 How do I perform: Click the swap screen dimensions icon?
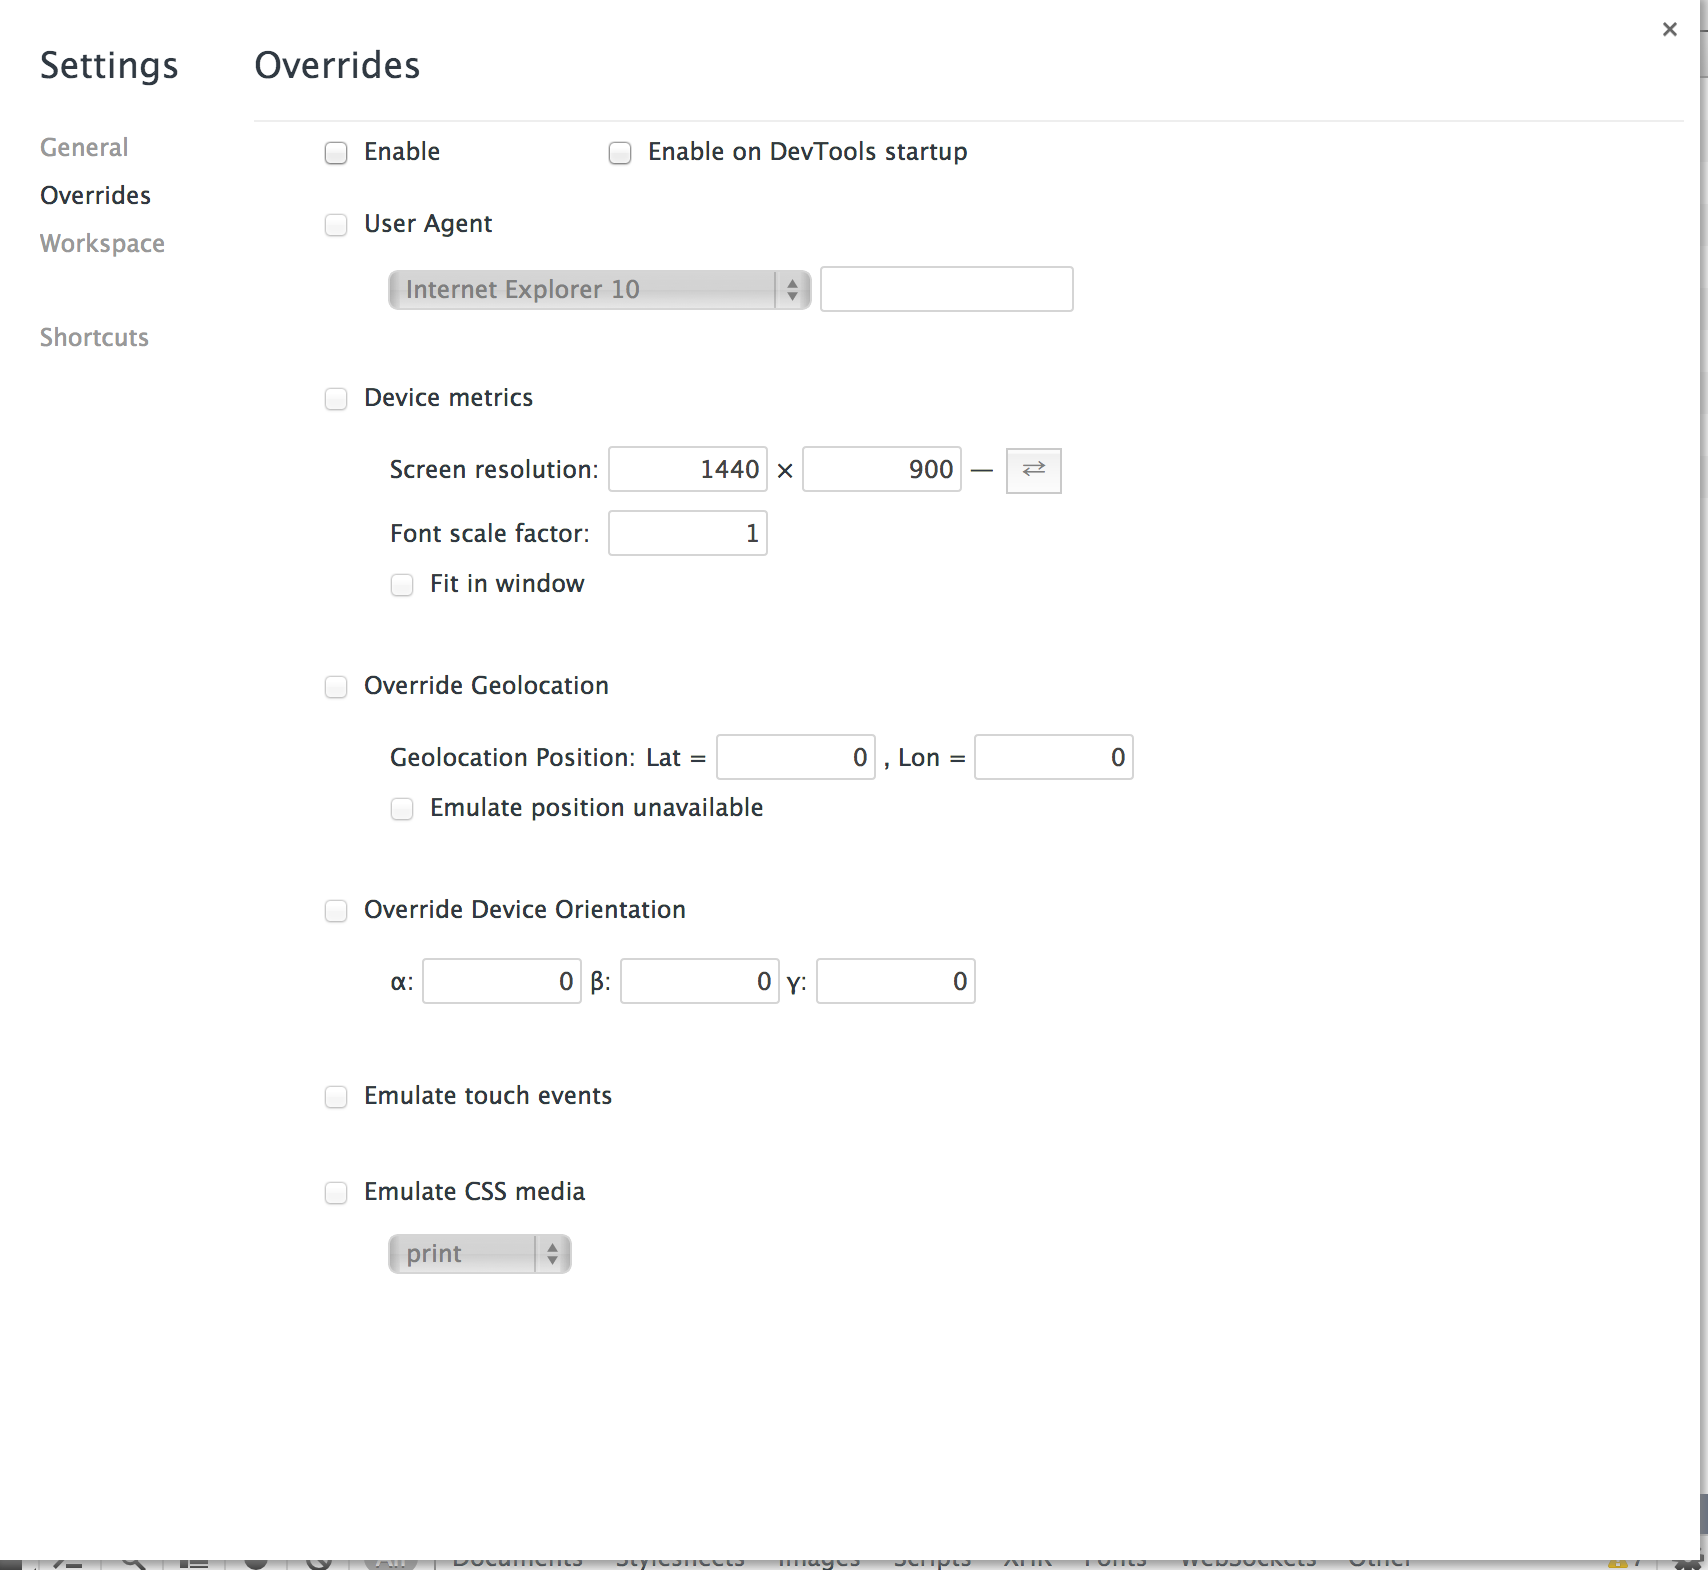pyautogui.click(x=1033, y=470)
